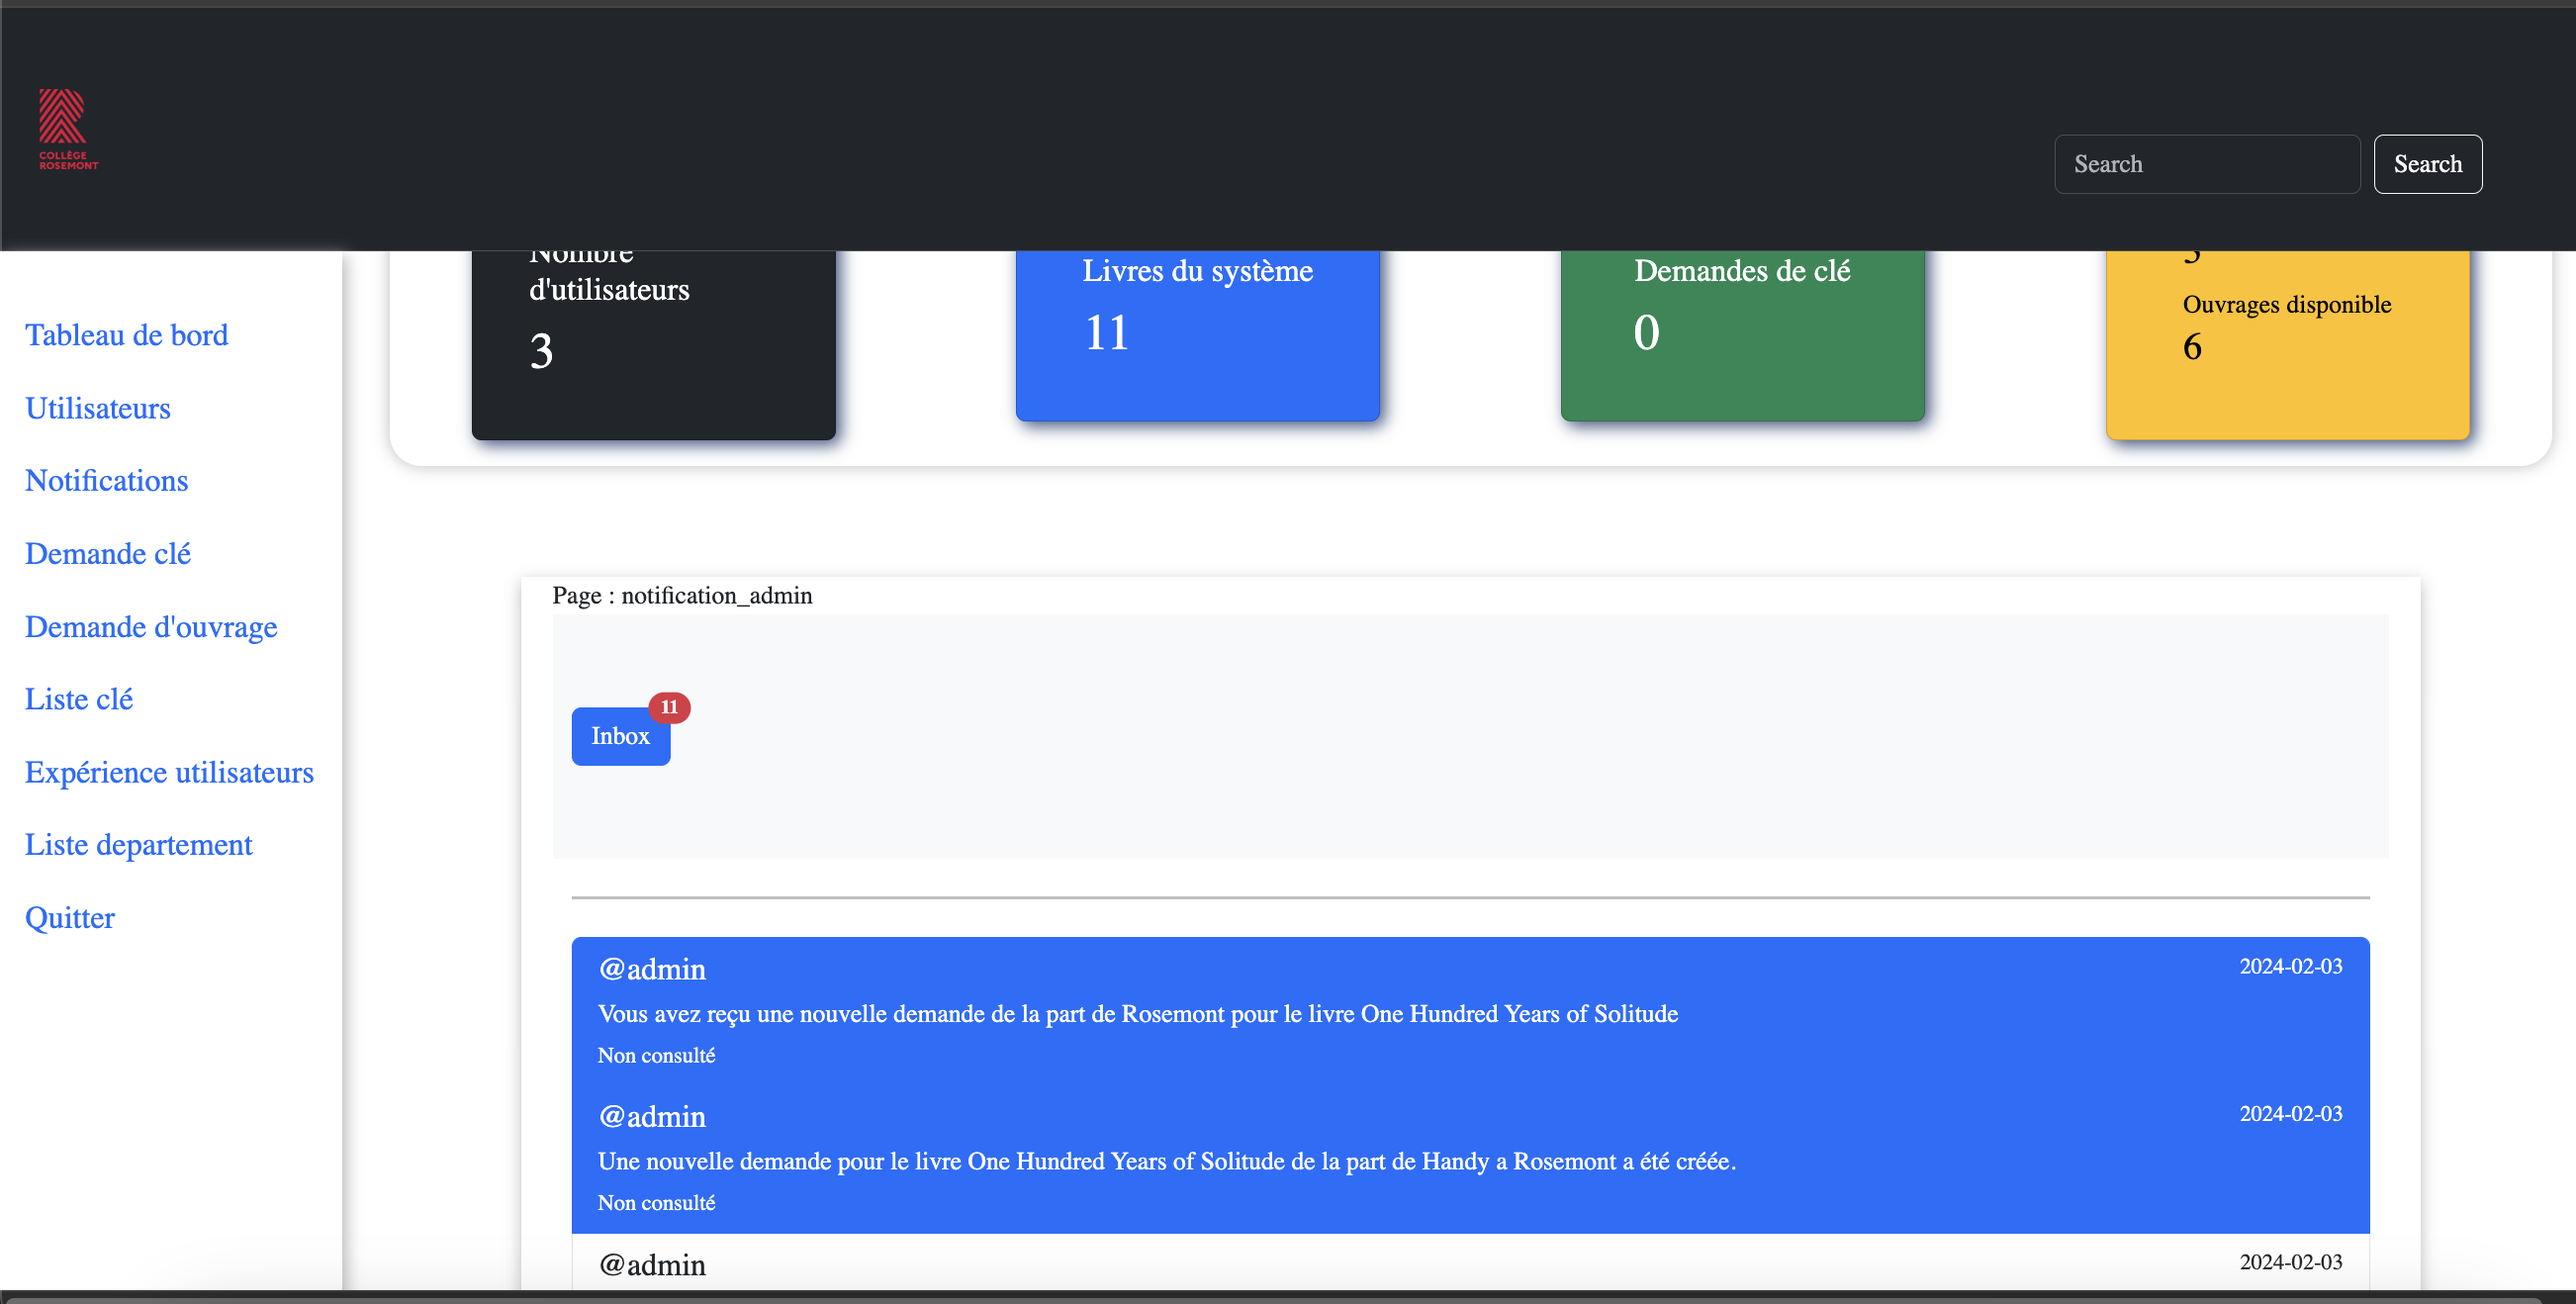Navigate to Utilisateurs
This screenshot has width=2576, height=1304.
97,408
